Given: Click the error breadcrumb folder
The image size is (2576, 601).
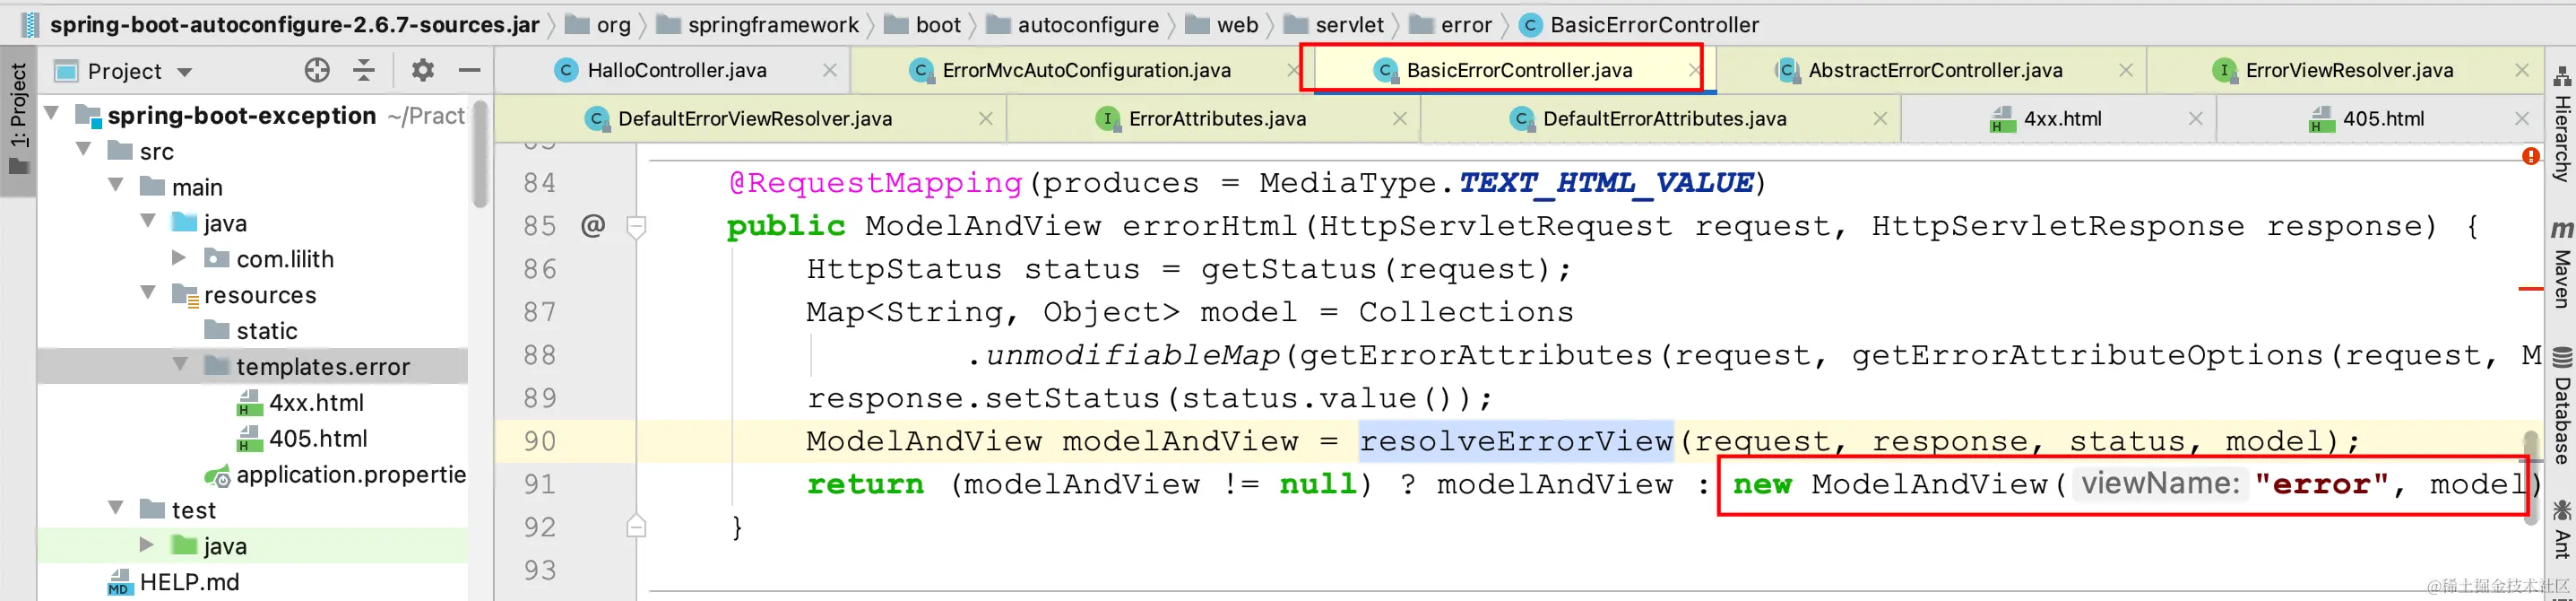Looking at the screenshot, I should [x=1451, y=24].
